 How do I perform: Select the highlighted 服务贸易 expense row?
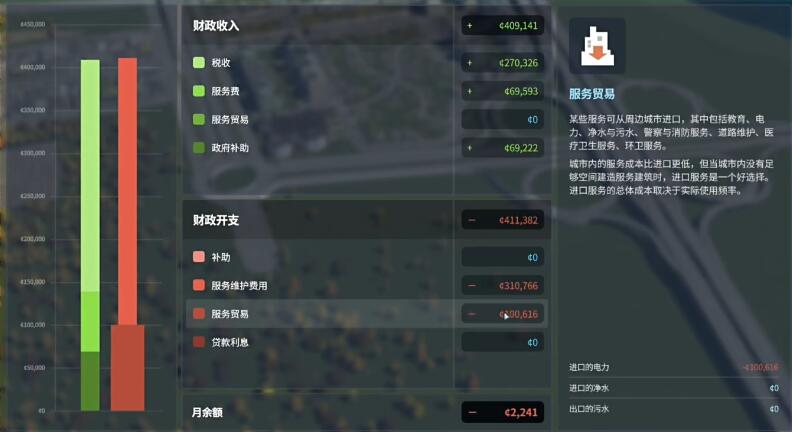tap(367, 314)
